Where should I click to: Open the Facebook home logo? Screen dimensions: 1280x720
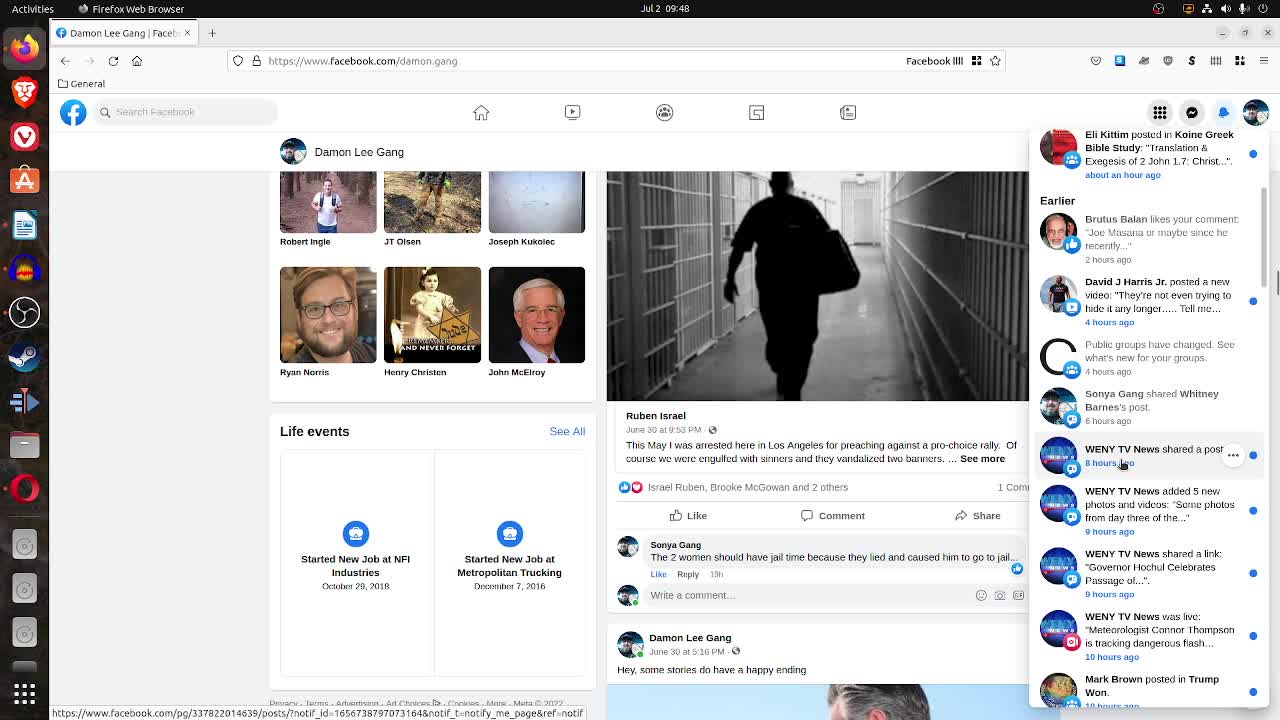click(73, 112)
